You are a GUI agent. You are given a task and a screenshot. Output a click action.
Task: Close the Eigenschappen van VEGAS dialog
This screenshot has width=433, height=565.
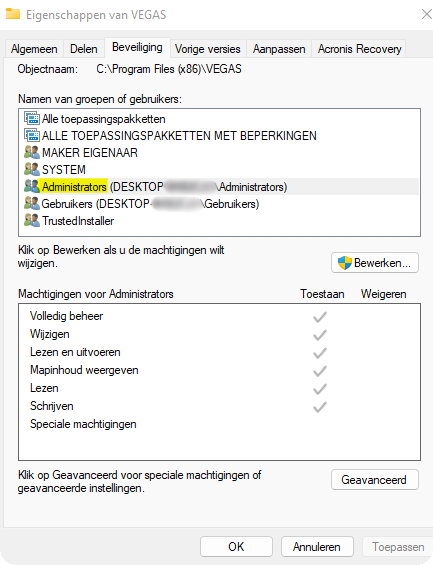[x=427, y=14]
